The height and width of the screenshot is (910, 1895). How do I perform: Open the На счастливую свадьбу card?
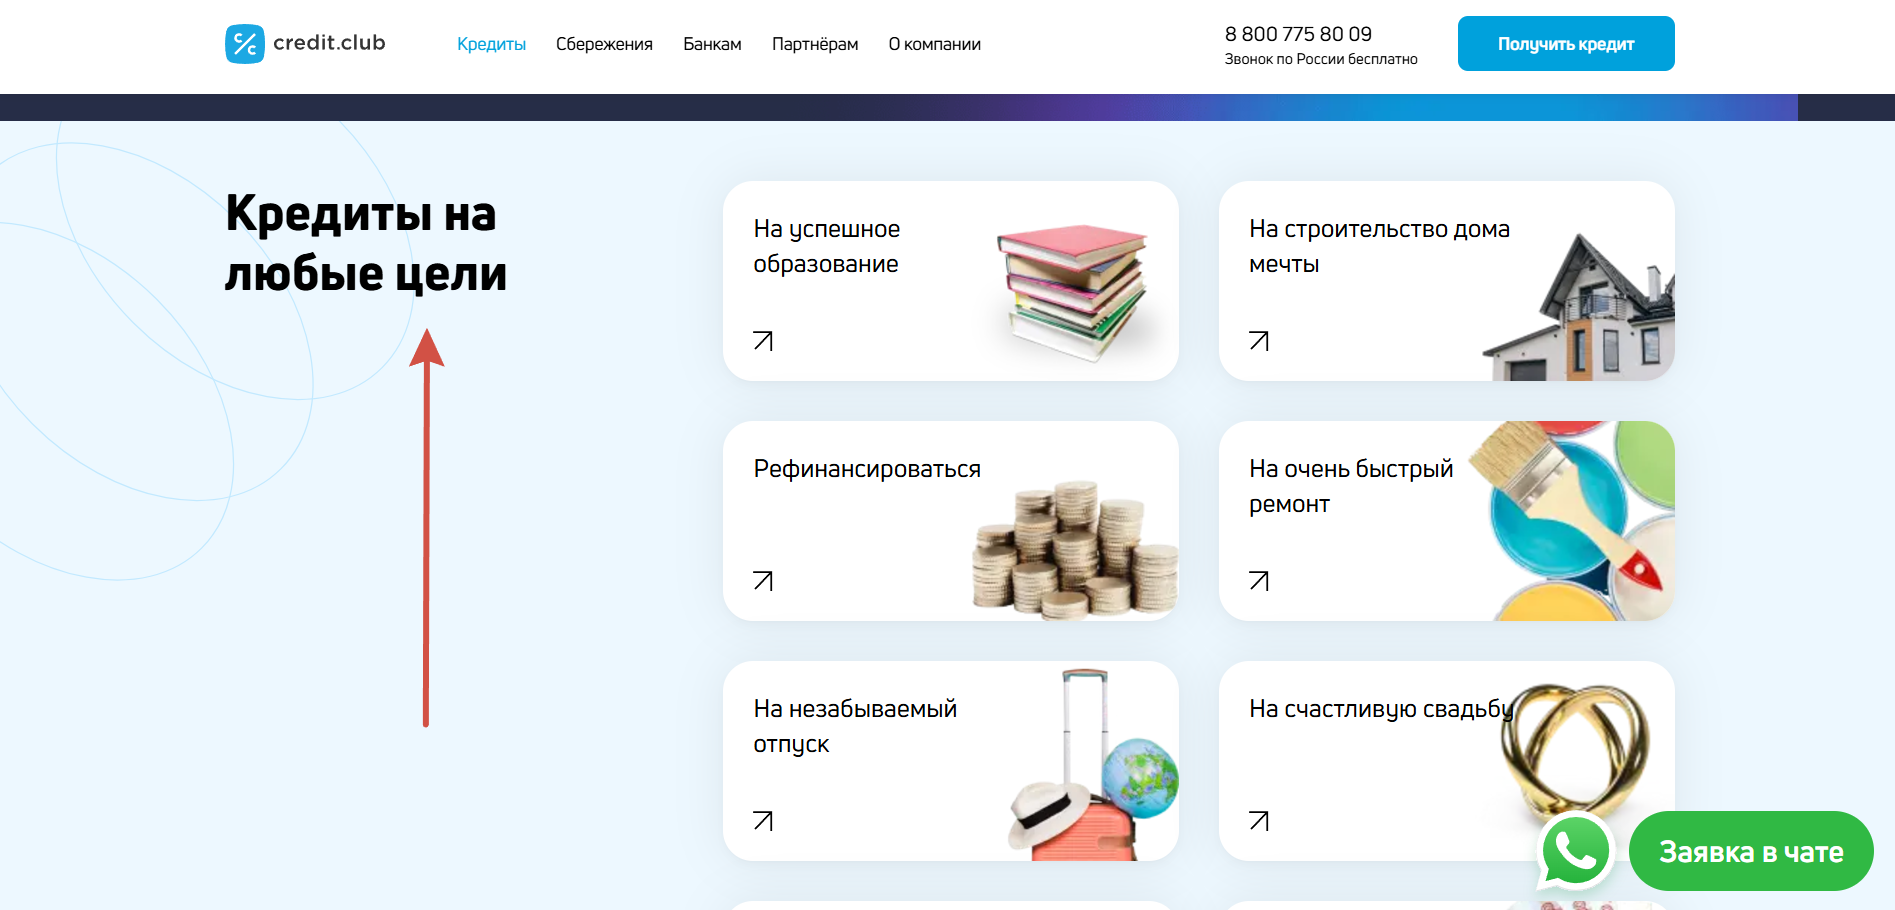(1447, 761)
